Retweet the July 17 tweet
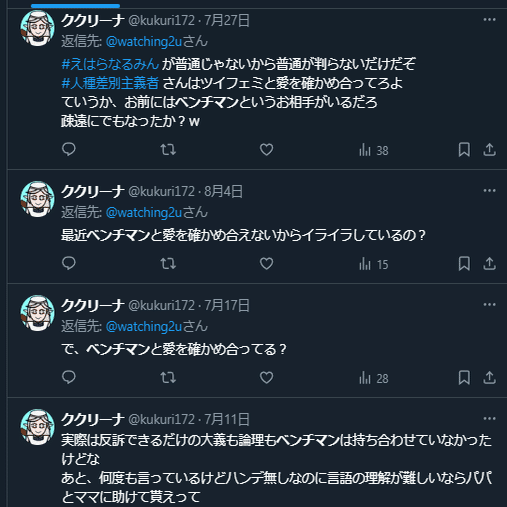Image resolution: width=507 pixels, height=507 pixels. [x=168, y=378]
